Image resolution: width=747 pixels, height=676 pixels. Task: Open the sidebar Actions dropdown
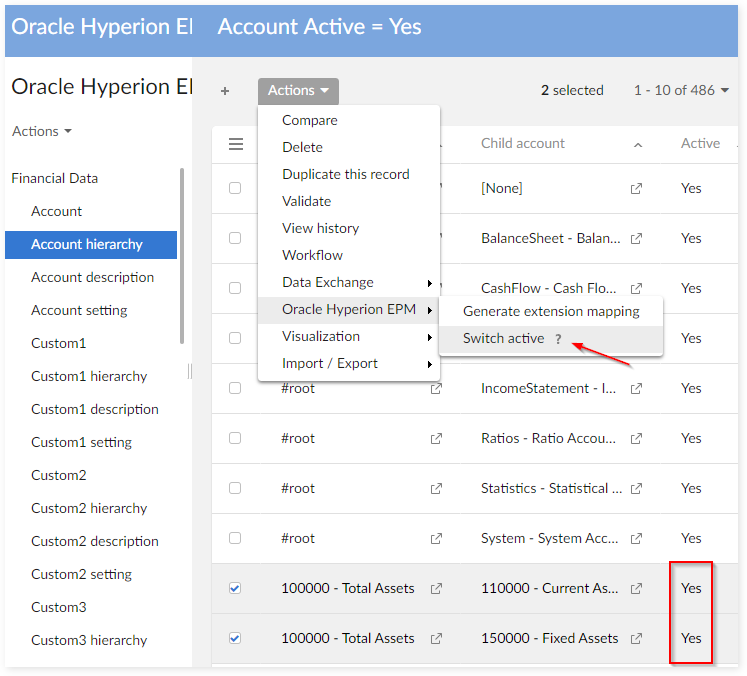pos(41,131)
